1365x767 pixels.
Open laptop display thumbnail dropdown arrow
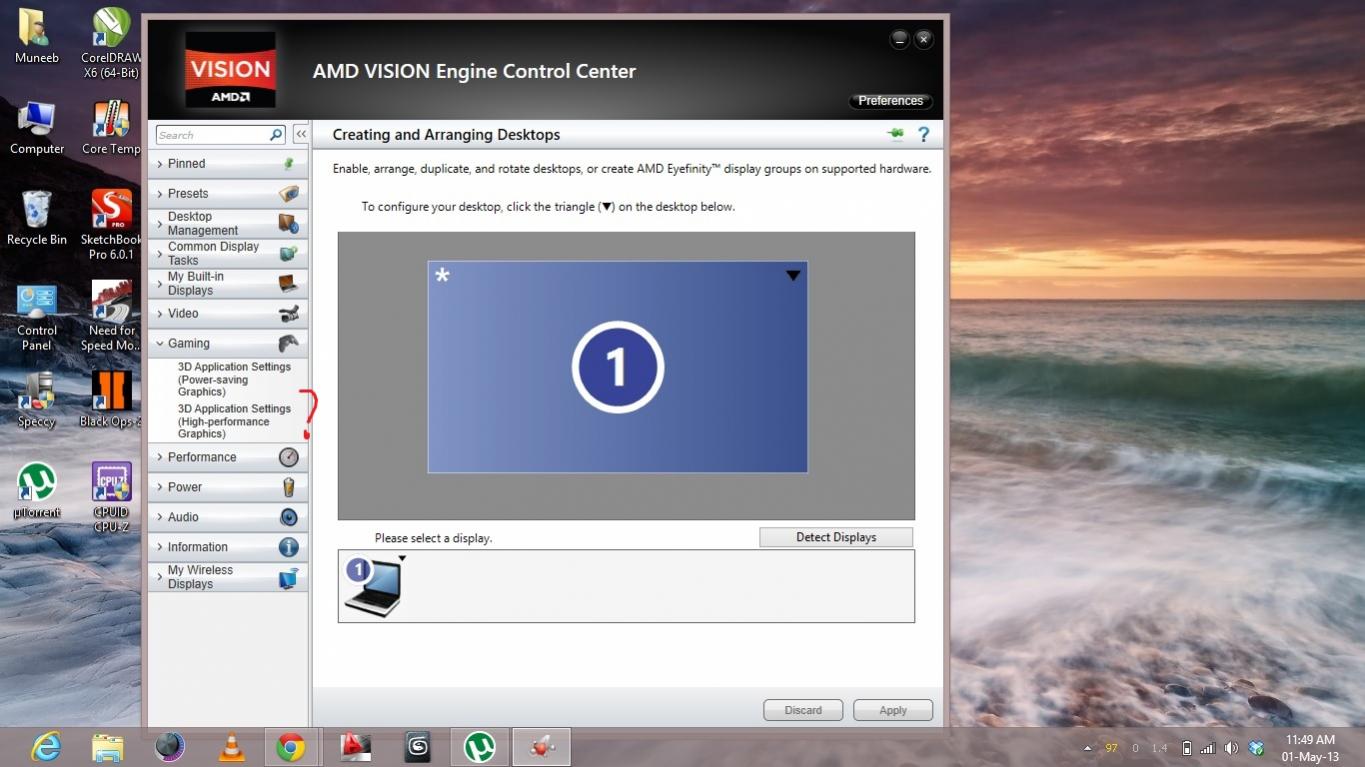click(402, 559)
